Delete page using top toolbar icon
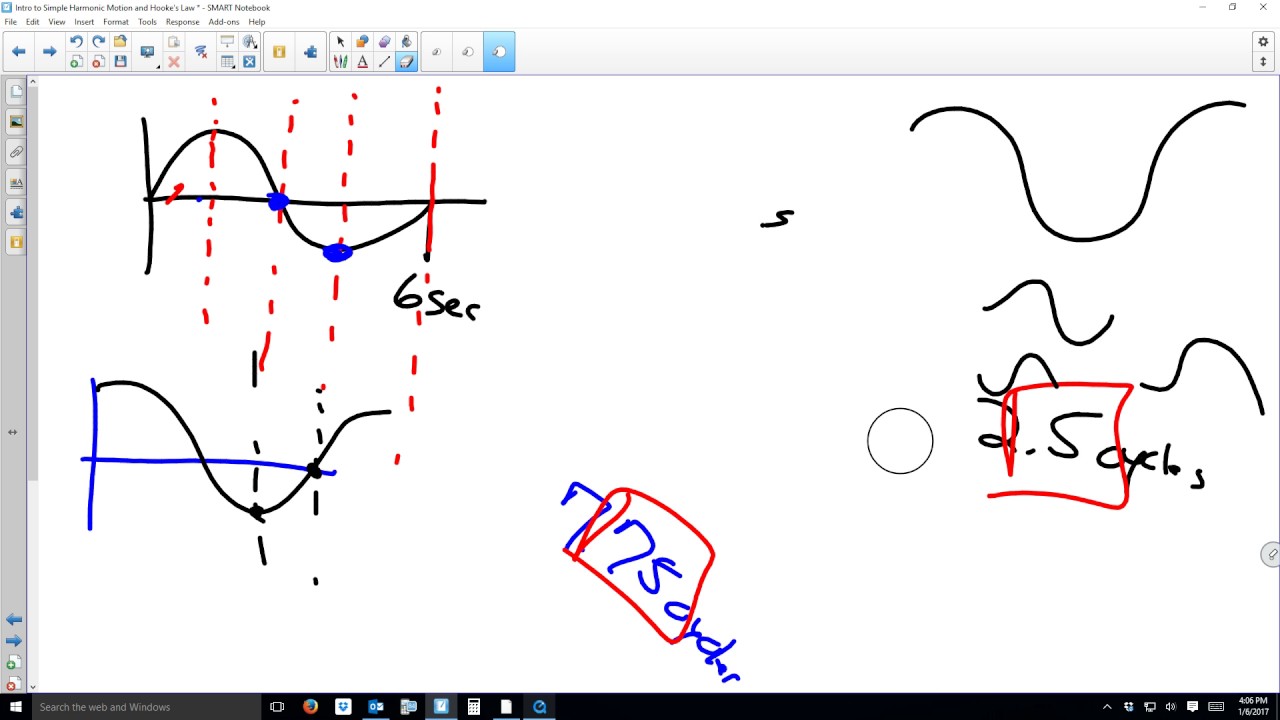1280x720 pixels. (x=98, y=62)
